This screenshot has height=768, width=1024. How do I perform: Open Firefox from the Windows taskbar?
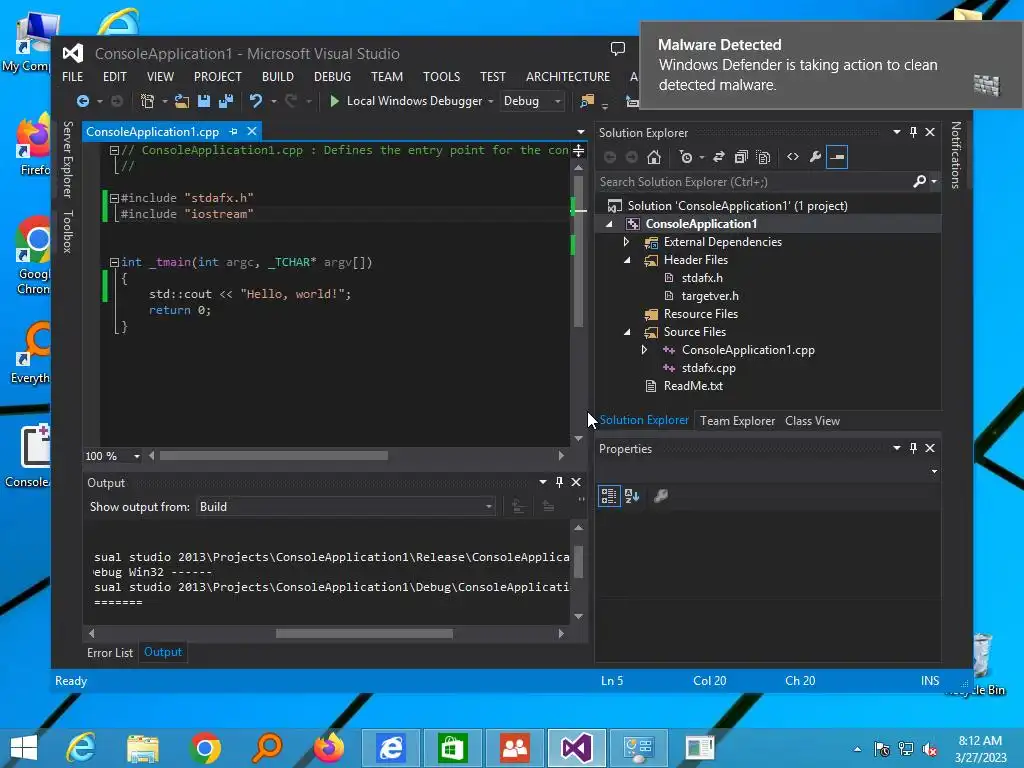(x=329, y=748)
